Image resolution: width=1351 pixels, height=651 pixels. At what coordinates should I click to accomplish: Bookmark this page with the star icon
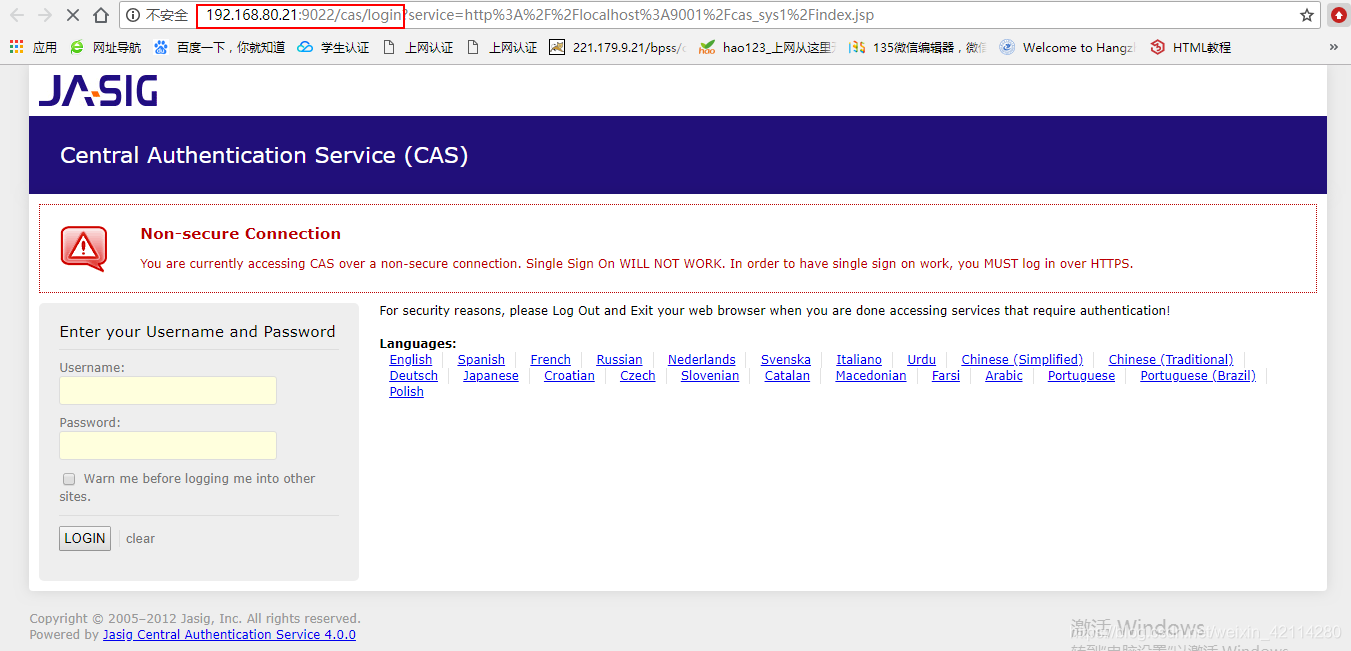pos(1306,15)
